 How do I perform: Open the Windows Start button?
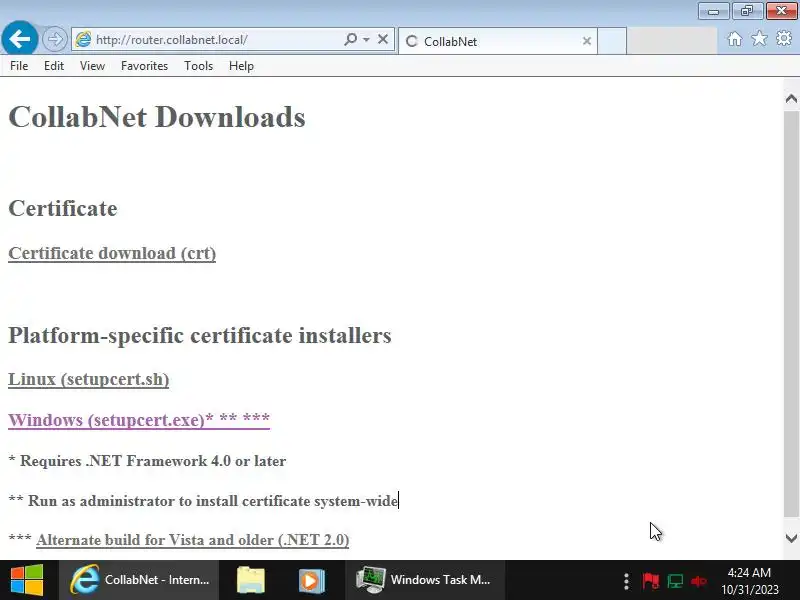click(x=27, y=580)
